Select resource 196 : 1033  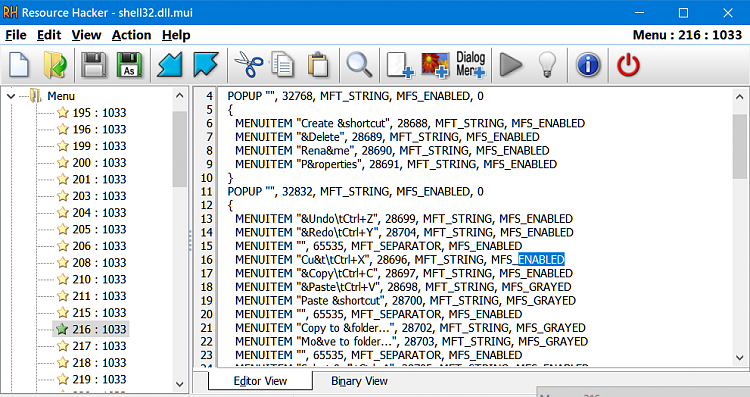click(x=99, y=130)
